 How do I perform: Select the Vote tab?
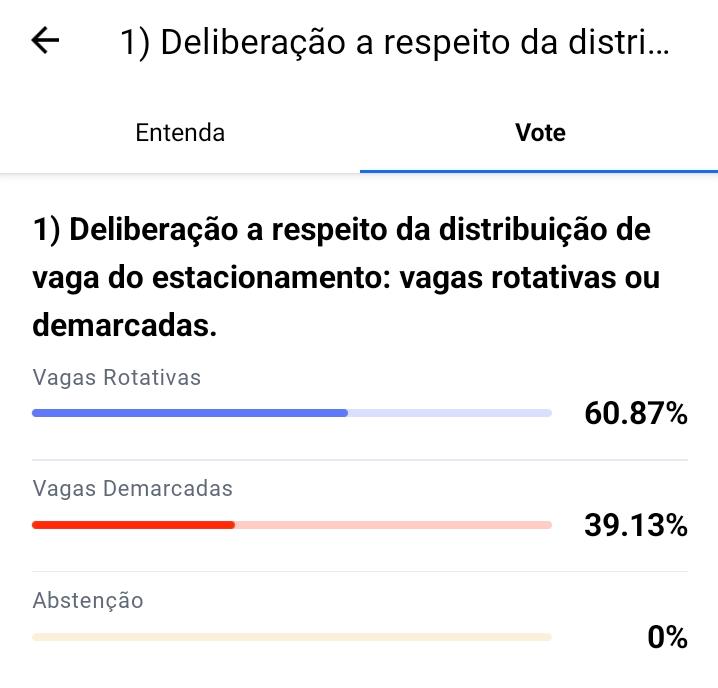(x=540, y=133)
